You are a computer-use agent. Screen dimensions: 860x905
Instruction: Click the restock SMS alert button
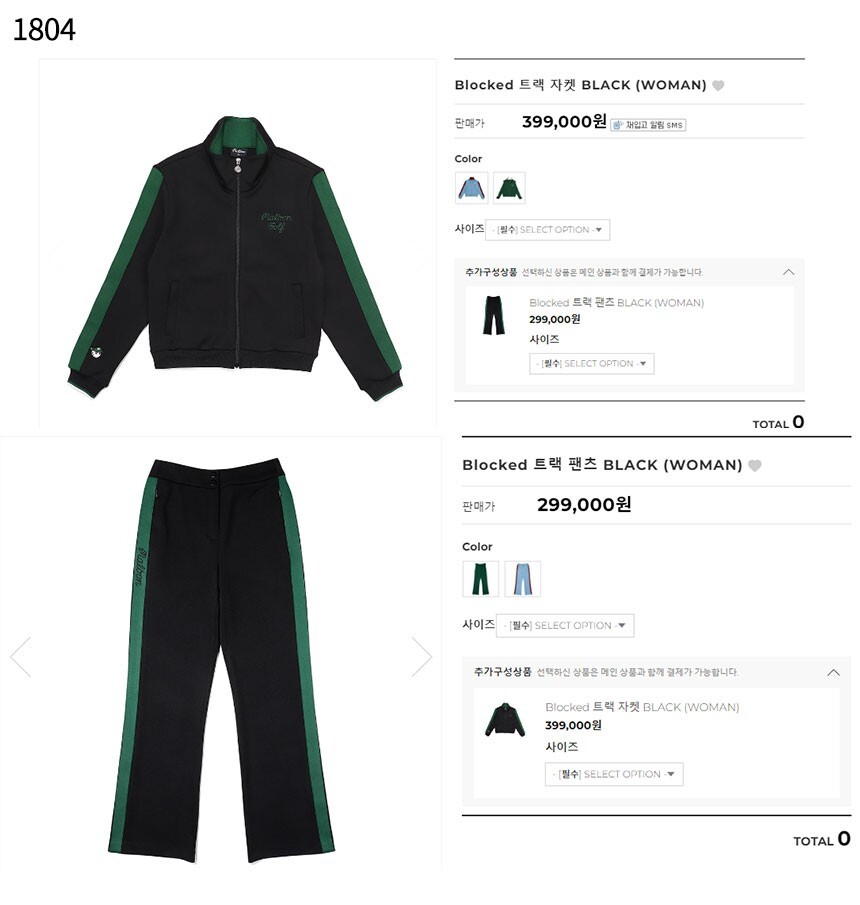[x=648, y=125]
